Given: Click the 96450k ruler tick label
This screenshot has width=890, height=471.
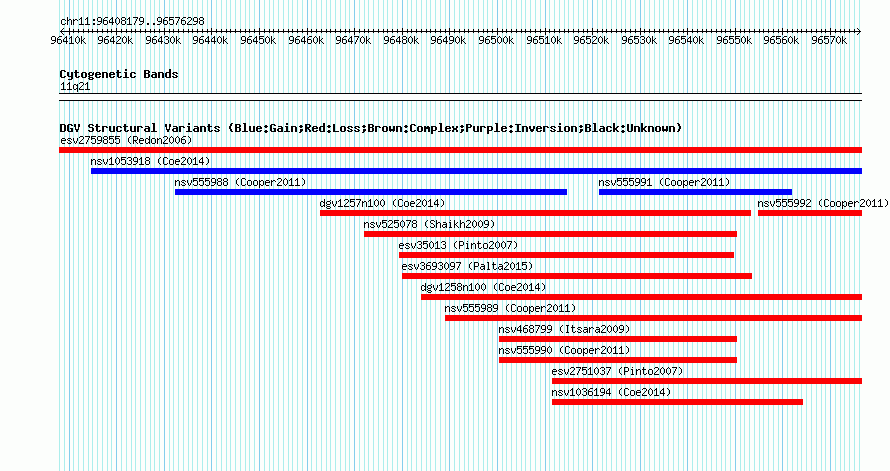Looking at the screenshot, I should pos(258,40).
